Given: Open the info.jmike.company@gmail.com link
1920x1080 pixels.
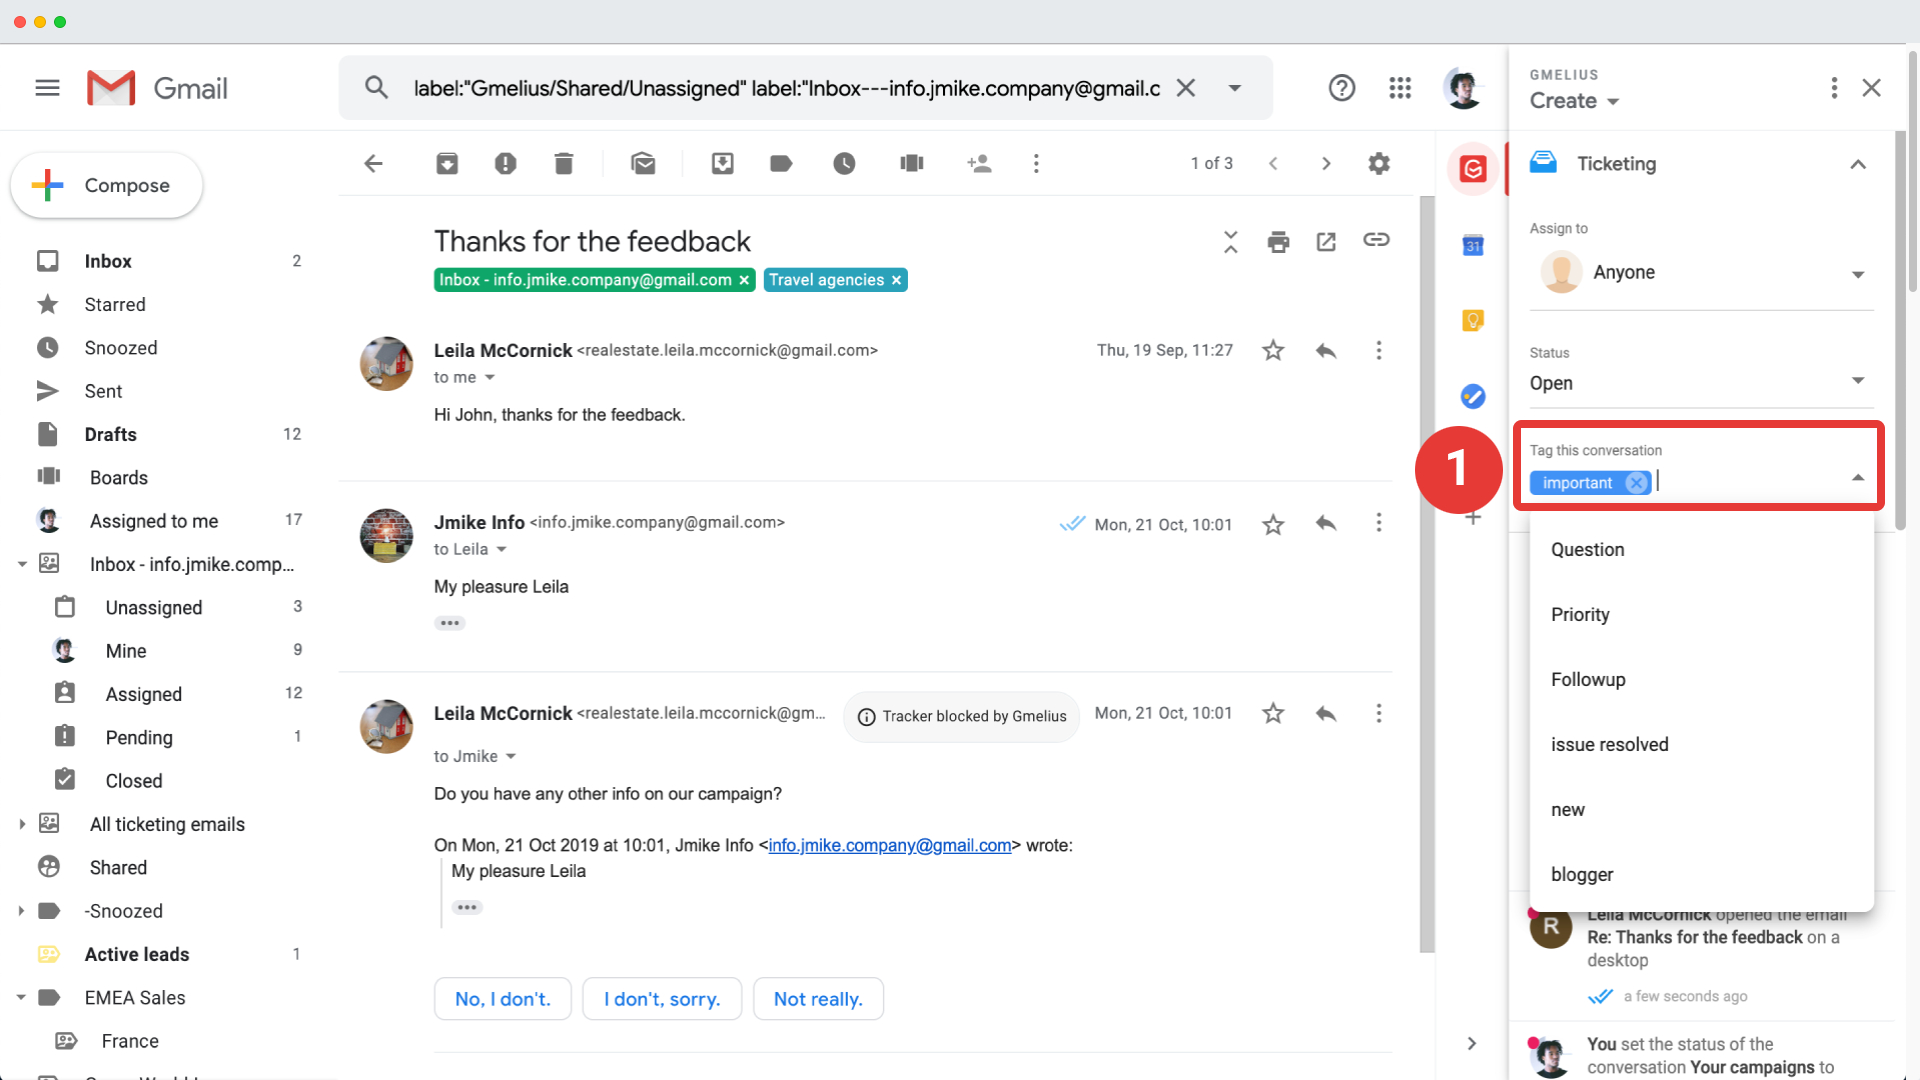Looking at the screenshot, I should [x=889, y=845].
